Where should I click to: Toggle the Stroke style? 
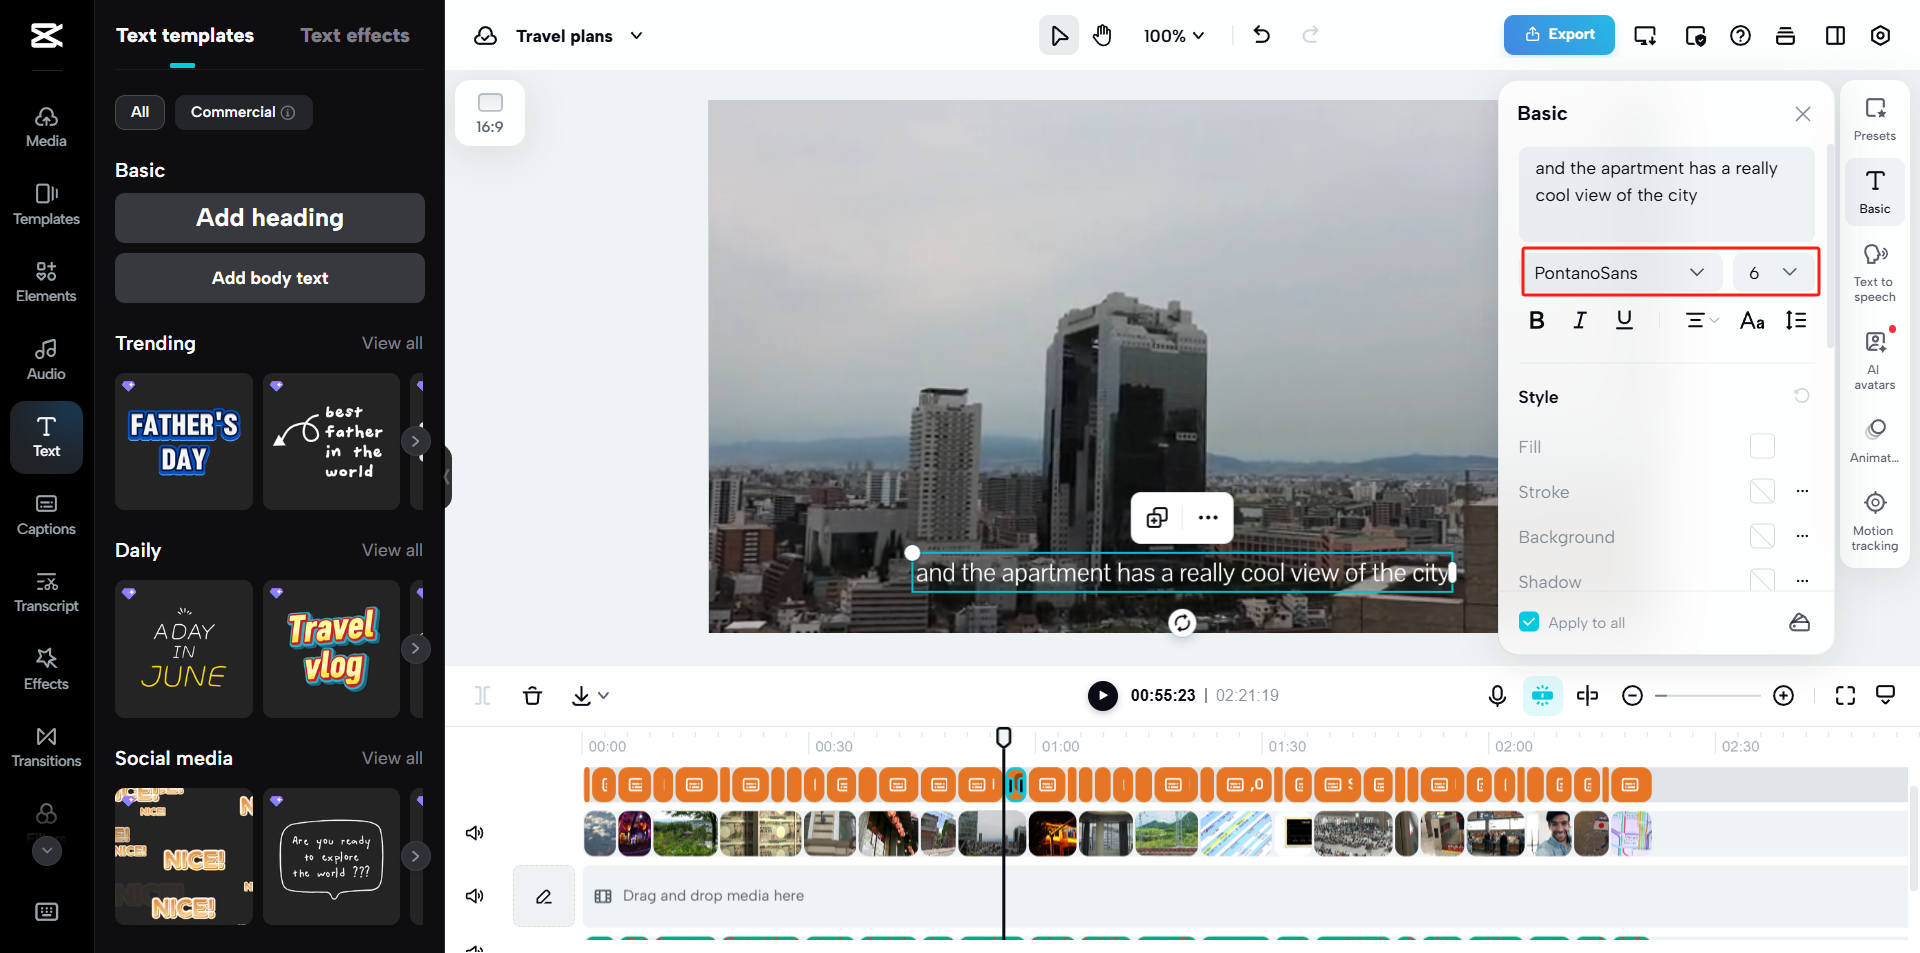pos(1762,491)
